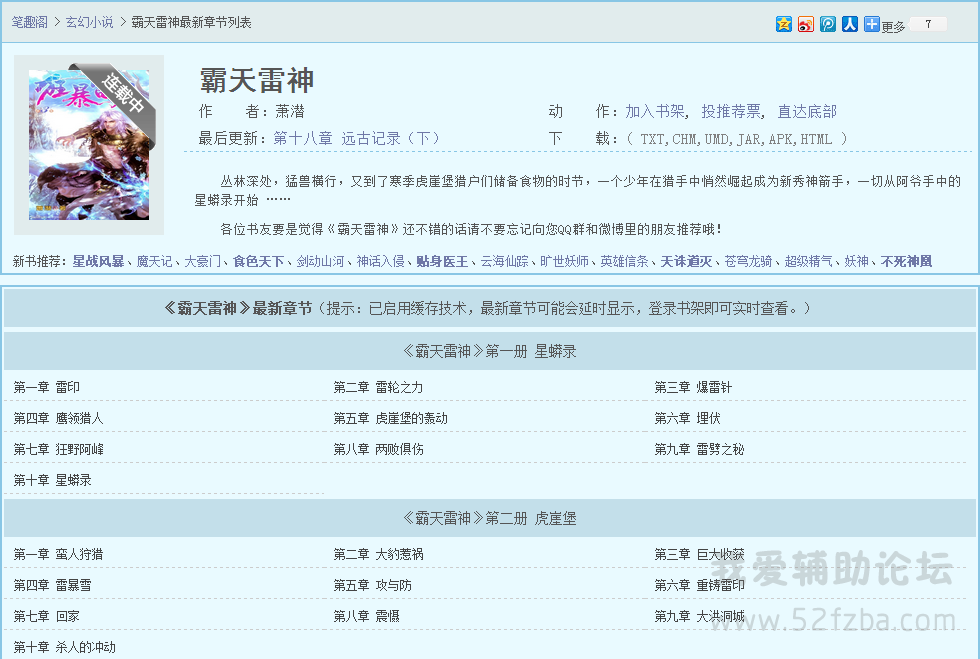Share via Sina Weibo icon
The image size is (980, 659).
pyautogui.click(x=806, y=24)
